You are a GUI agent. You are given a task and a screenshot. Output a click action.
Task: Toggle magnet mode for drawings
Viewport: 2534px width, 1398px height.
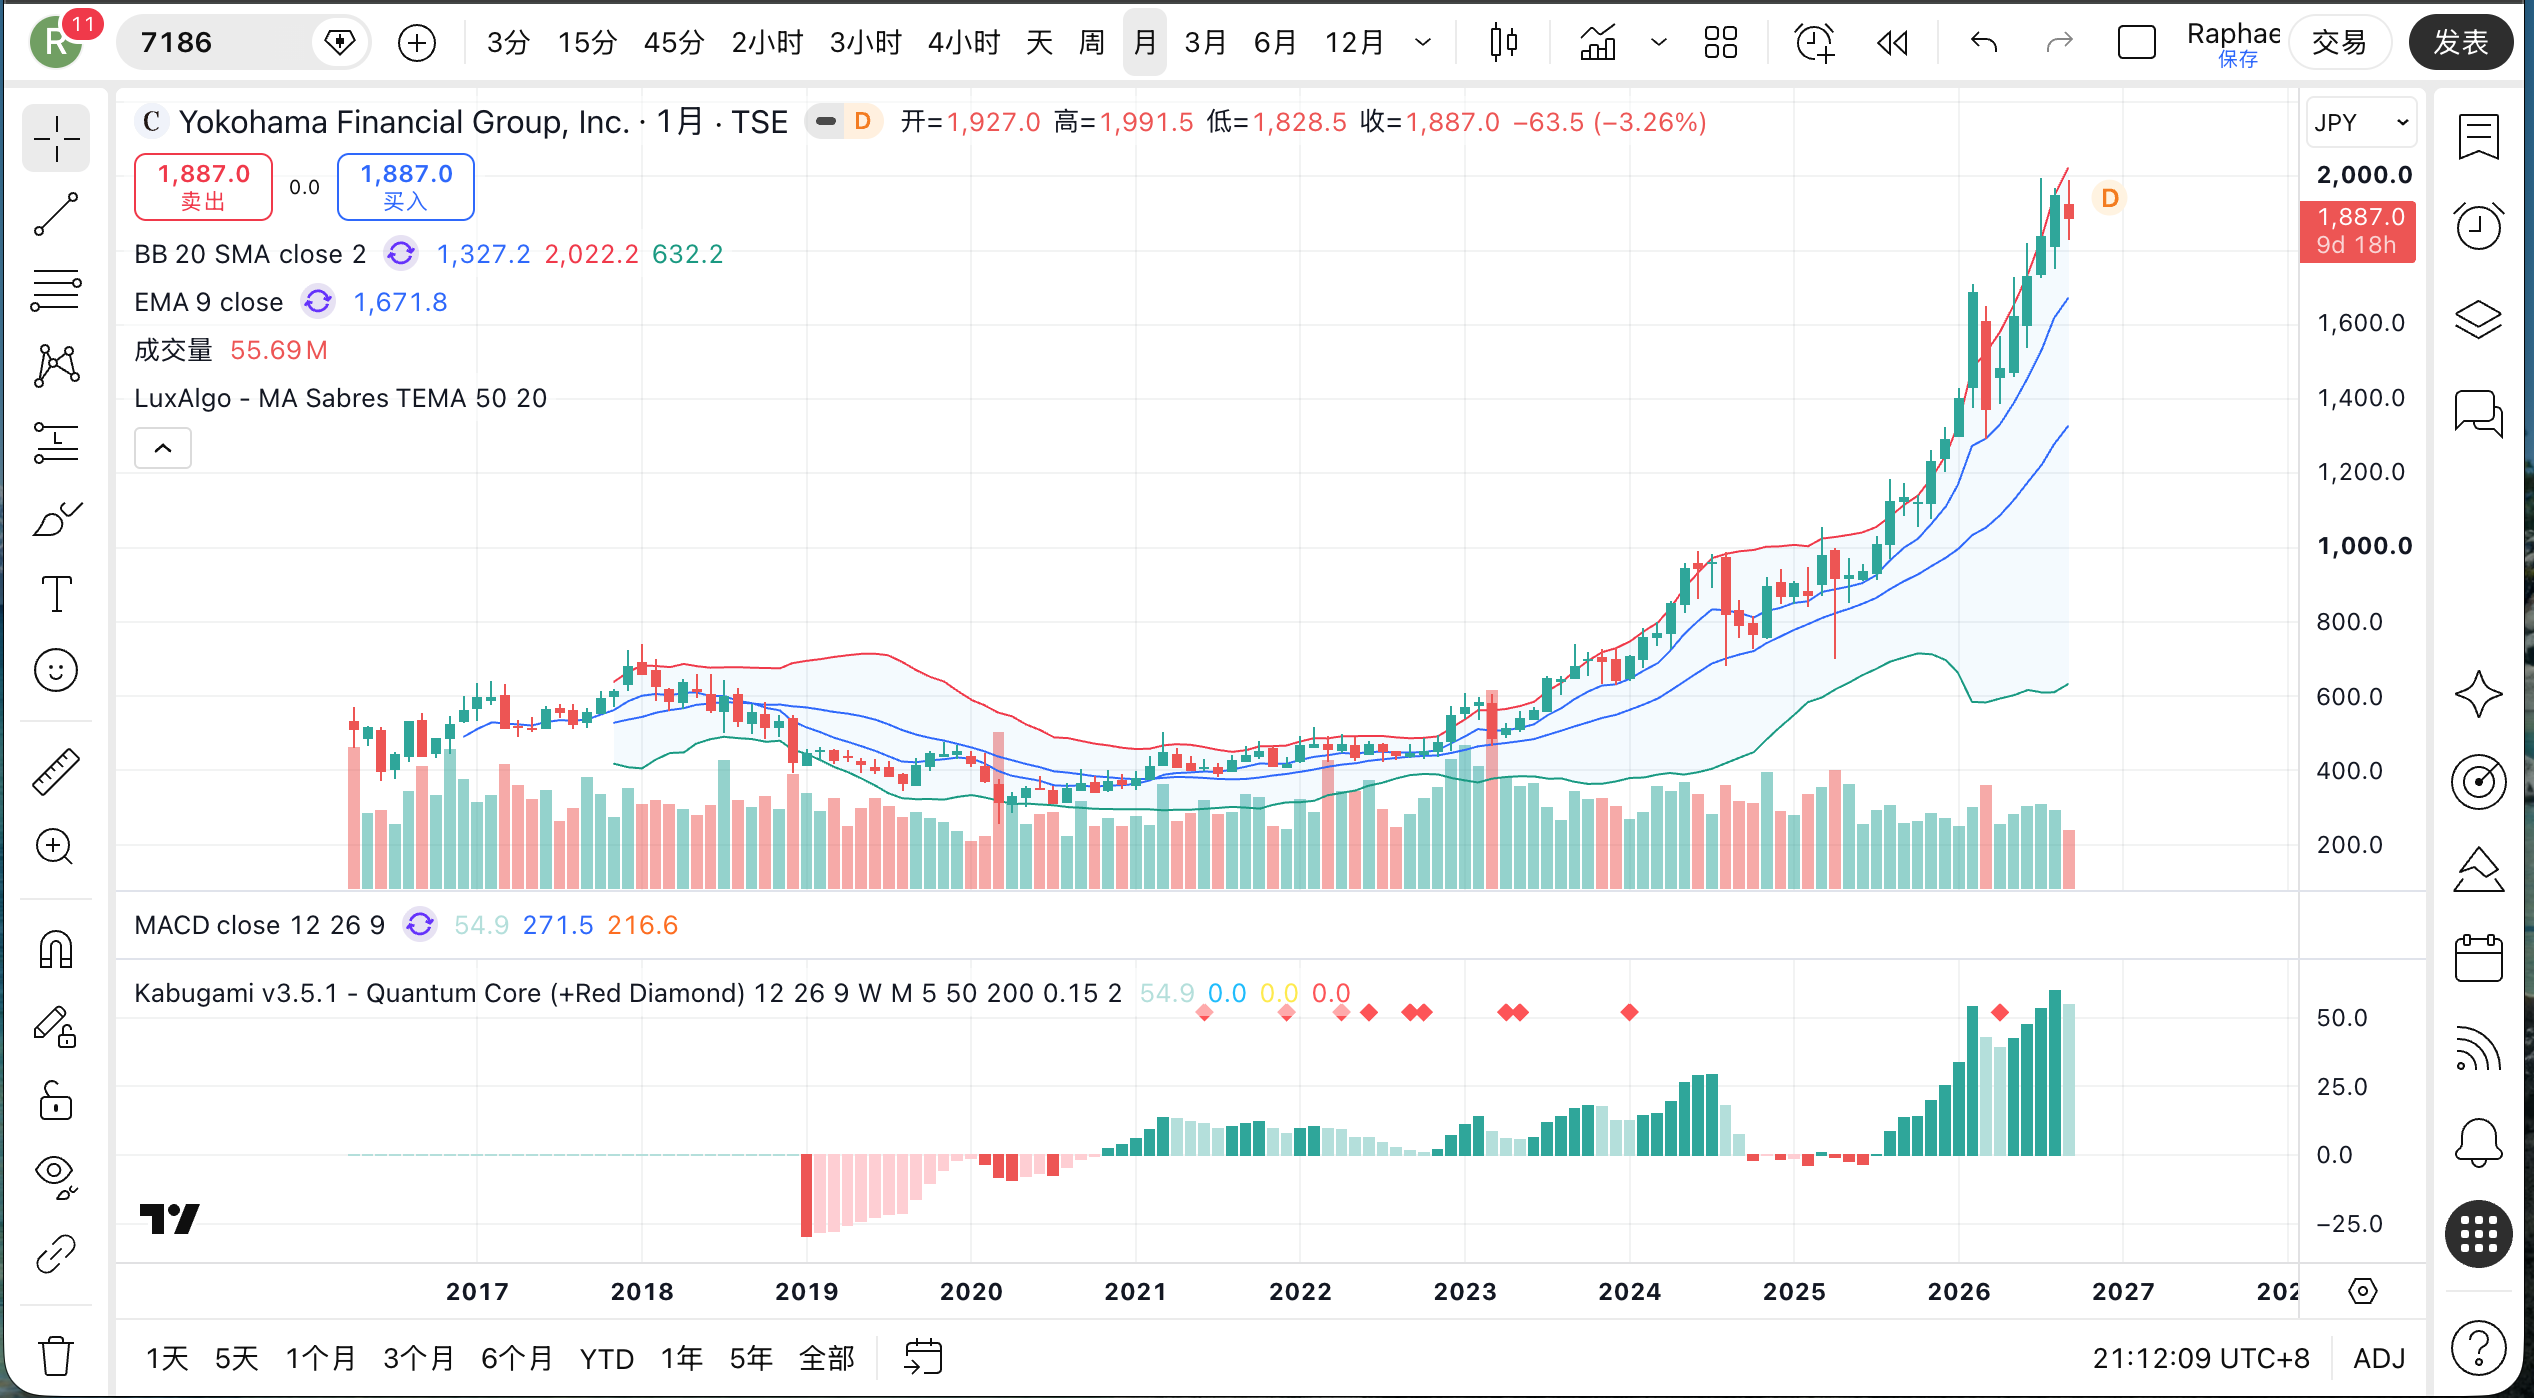pos(56,950)
